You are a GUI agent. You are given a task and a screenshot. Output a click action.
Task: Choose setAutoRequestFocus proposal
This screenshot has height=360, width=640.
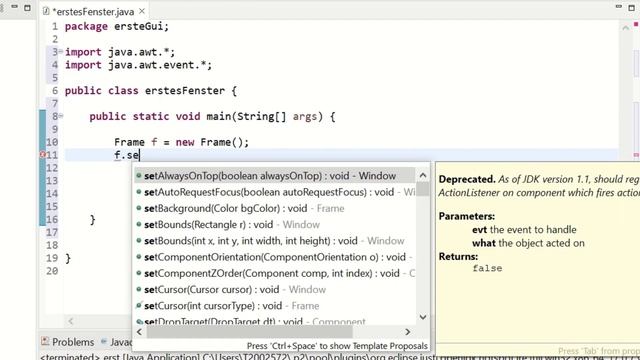275,192
